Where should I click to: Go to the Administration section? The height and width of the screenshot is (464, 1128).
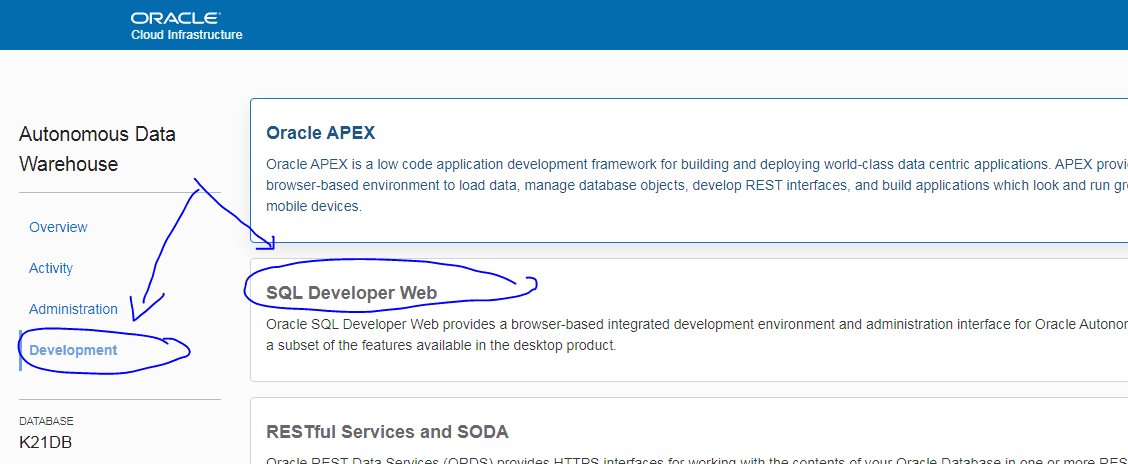pos(73,309)
